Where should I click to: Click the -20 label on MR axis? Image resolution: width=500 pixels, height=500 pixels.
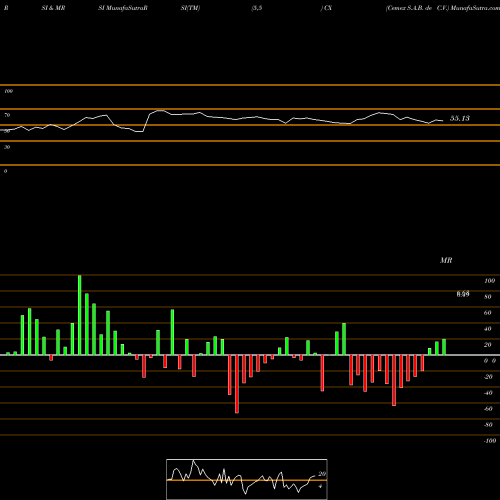[x=488, y=377]
